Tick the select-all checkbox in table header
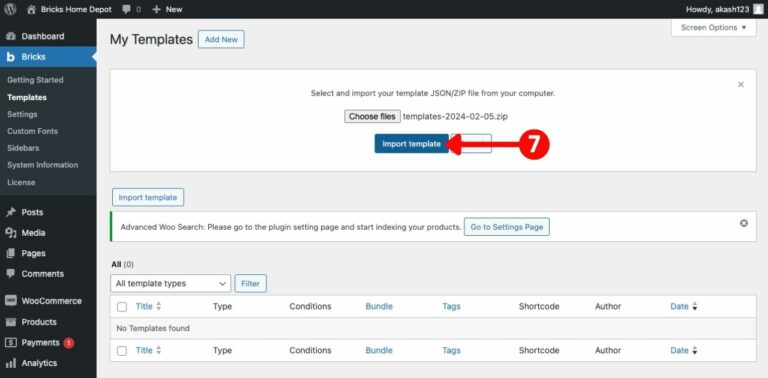The height and width of the screenshot is (378, 768). click(x=122, y=307)
